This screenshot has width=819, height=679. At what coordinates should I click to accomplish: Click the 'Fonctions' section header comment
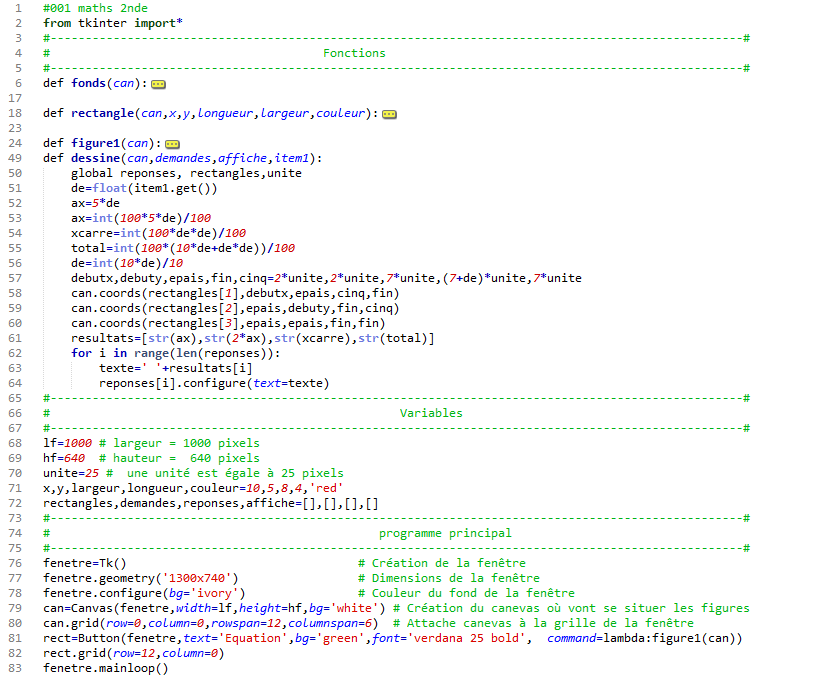[353, 53]
